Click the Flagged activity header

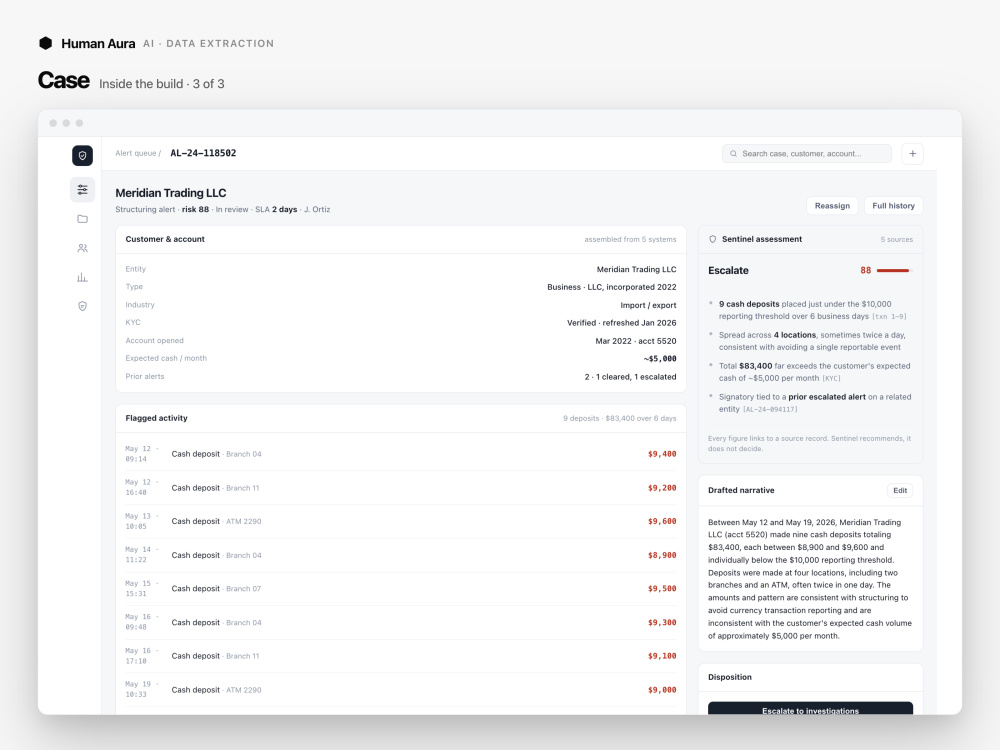(x=156, y=418)
